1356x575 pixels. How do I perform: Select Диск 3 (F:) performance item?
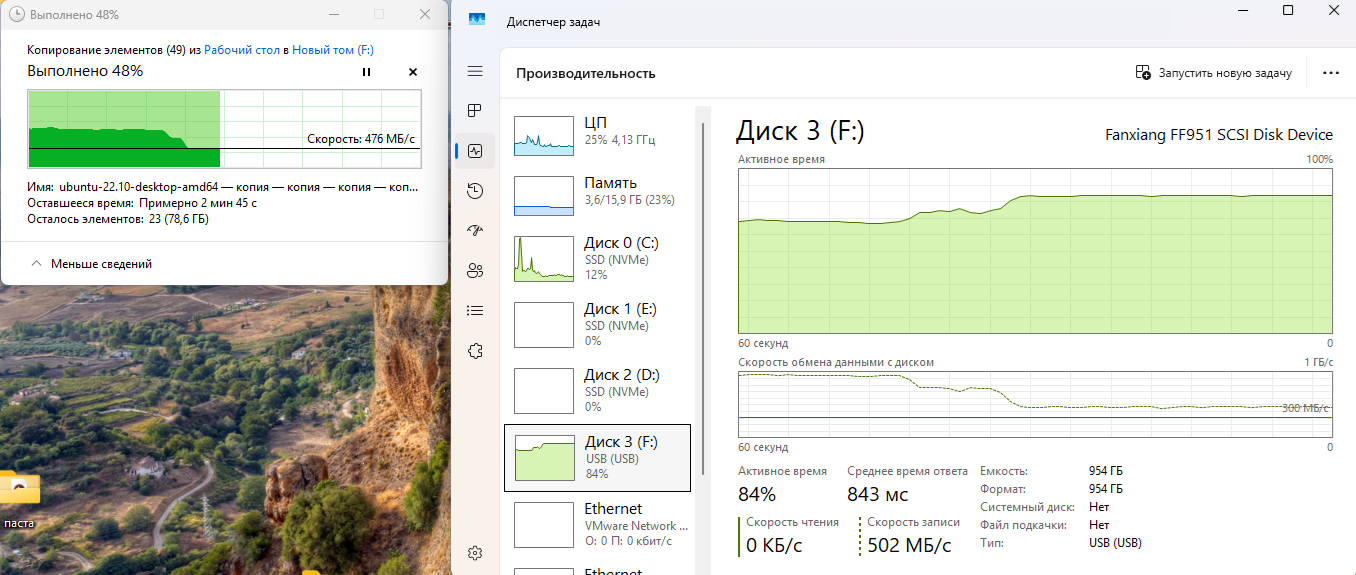pyautogui.click(x=598, y=457)
